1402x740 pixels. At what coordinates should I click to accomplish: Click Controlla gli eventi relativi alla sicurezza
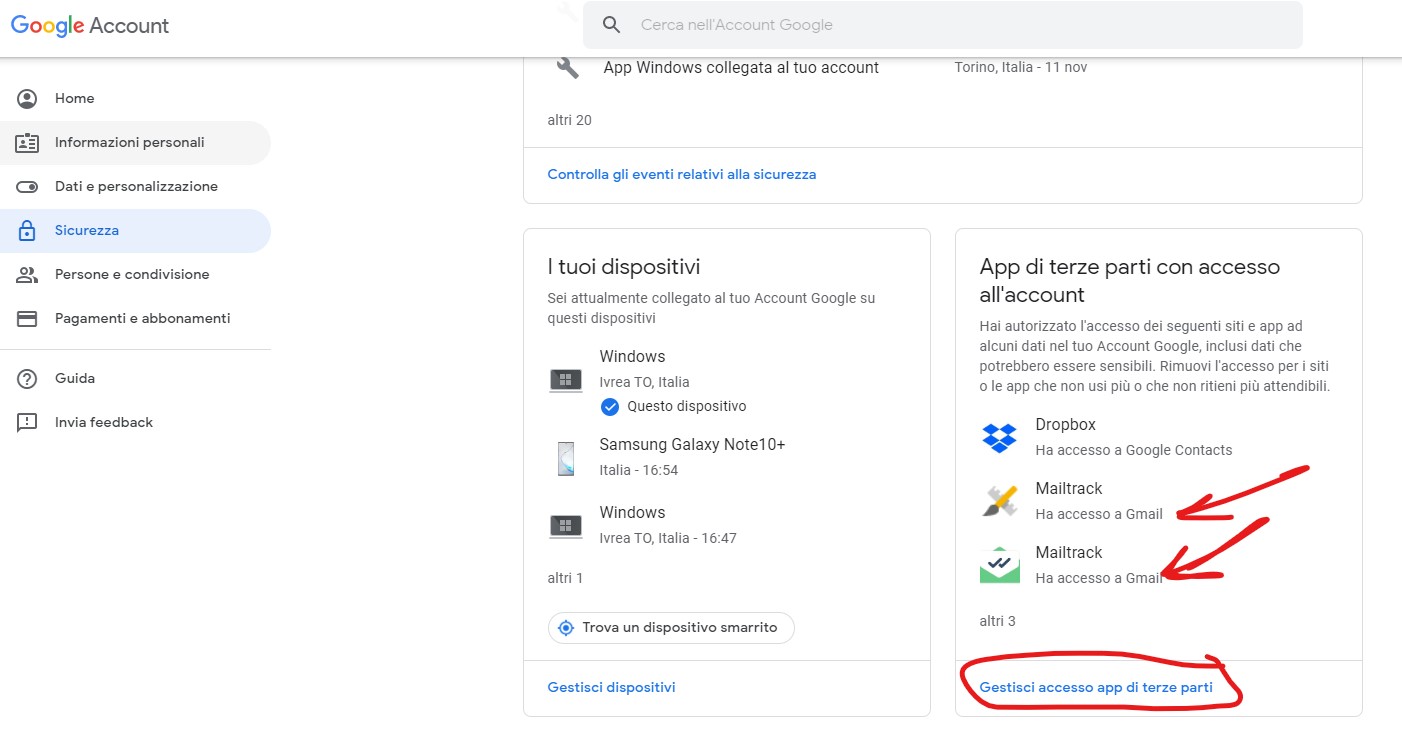(x=681, y=175)
